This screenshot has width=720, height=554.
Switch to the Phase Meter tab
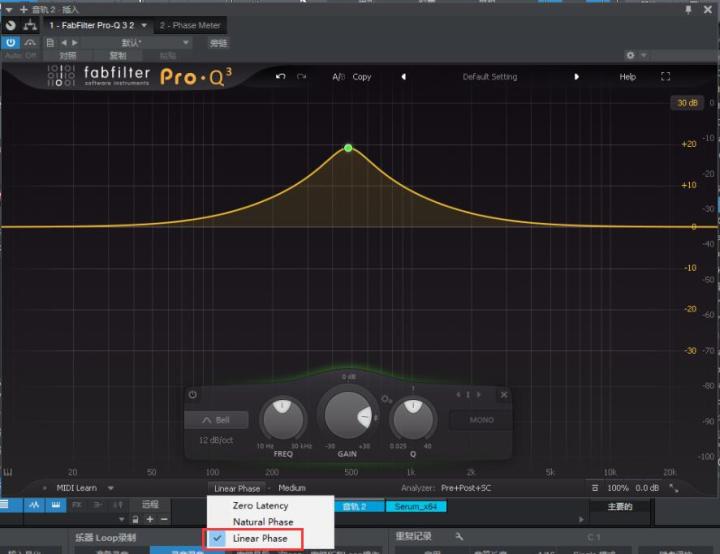coord(190,25)
